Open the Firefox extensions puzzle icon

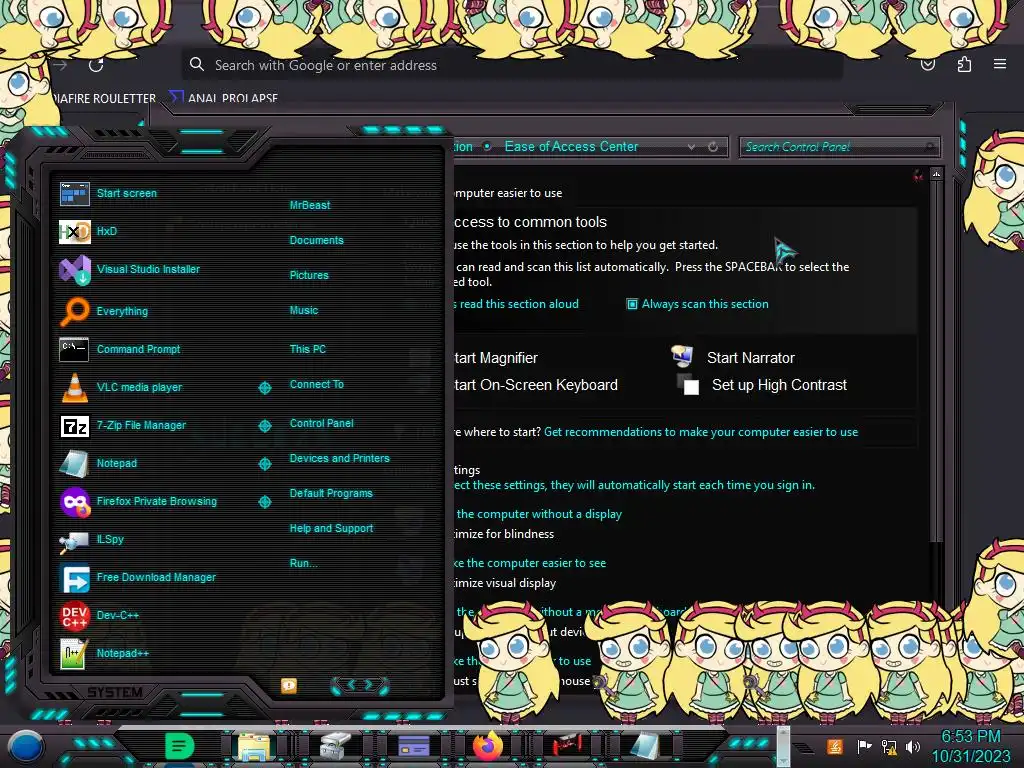(x=964, y=64)
